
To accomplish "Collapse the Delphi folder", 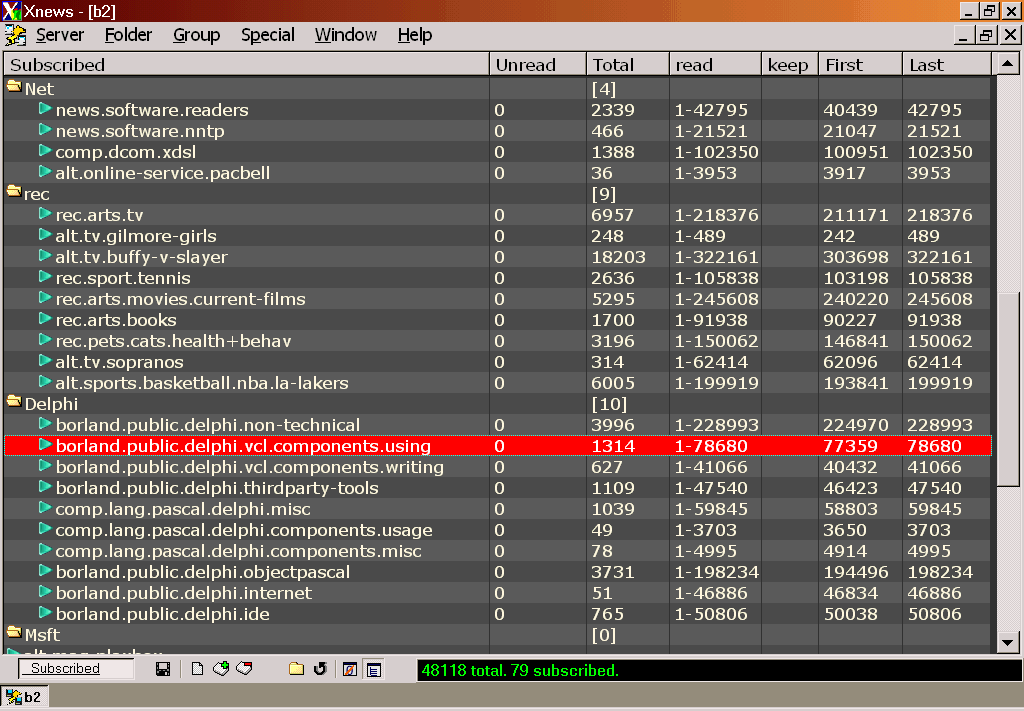I will point(14,402).
